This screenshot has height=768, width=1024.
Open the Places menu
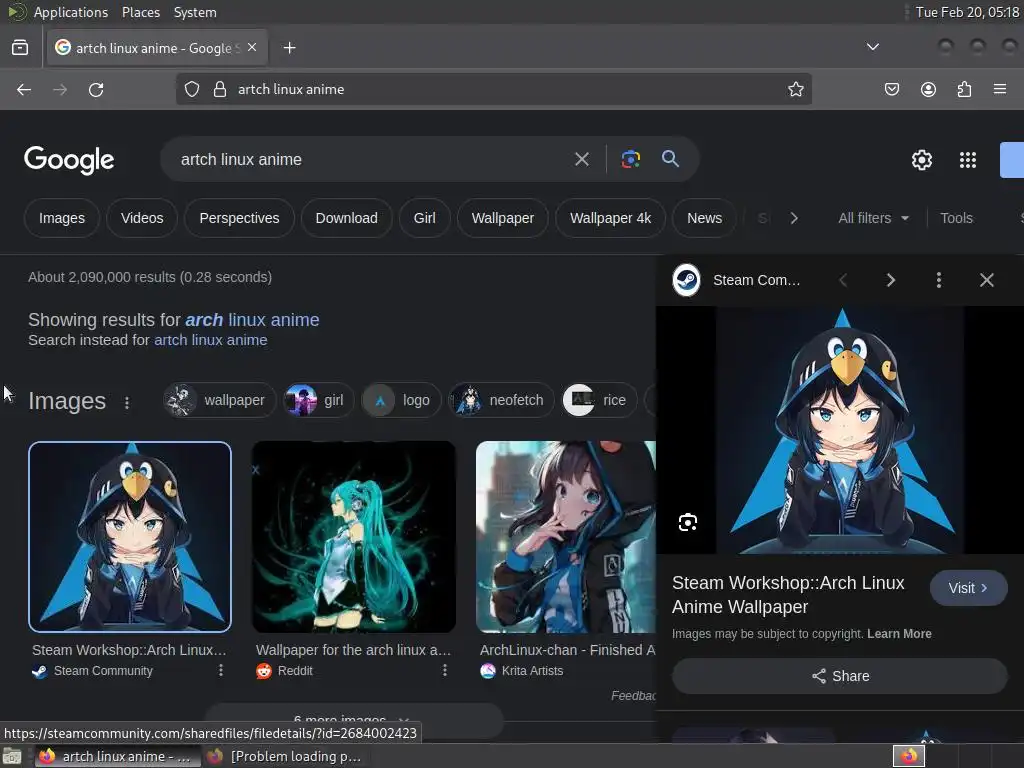coord(140,12)
